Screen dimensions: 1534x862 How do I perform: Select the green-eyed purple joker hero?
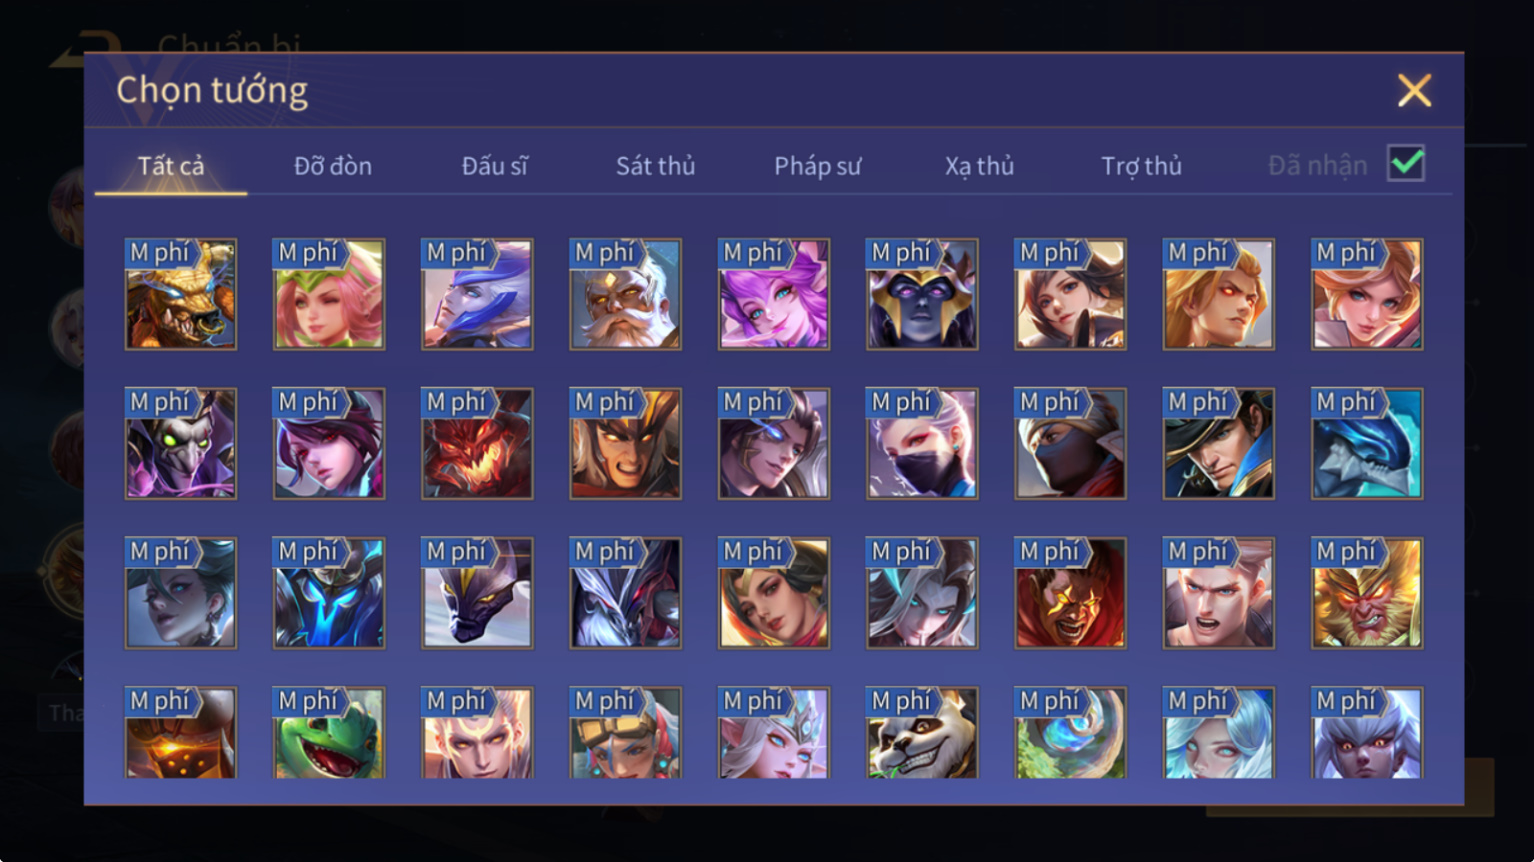click(181, 444)
